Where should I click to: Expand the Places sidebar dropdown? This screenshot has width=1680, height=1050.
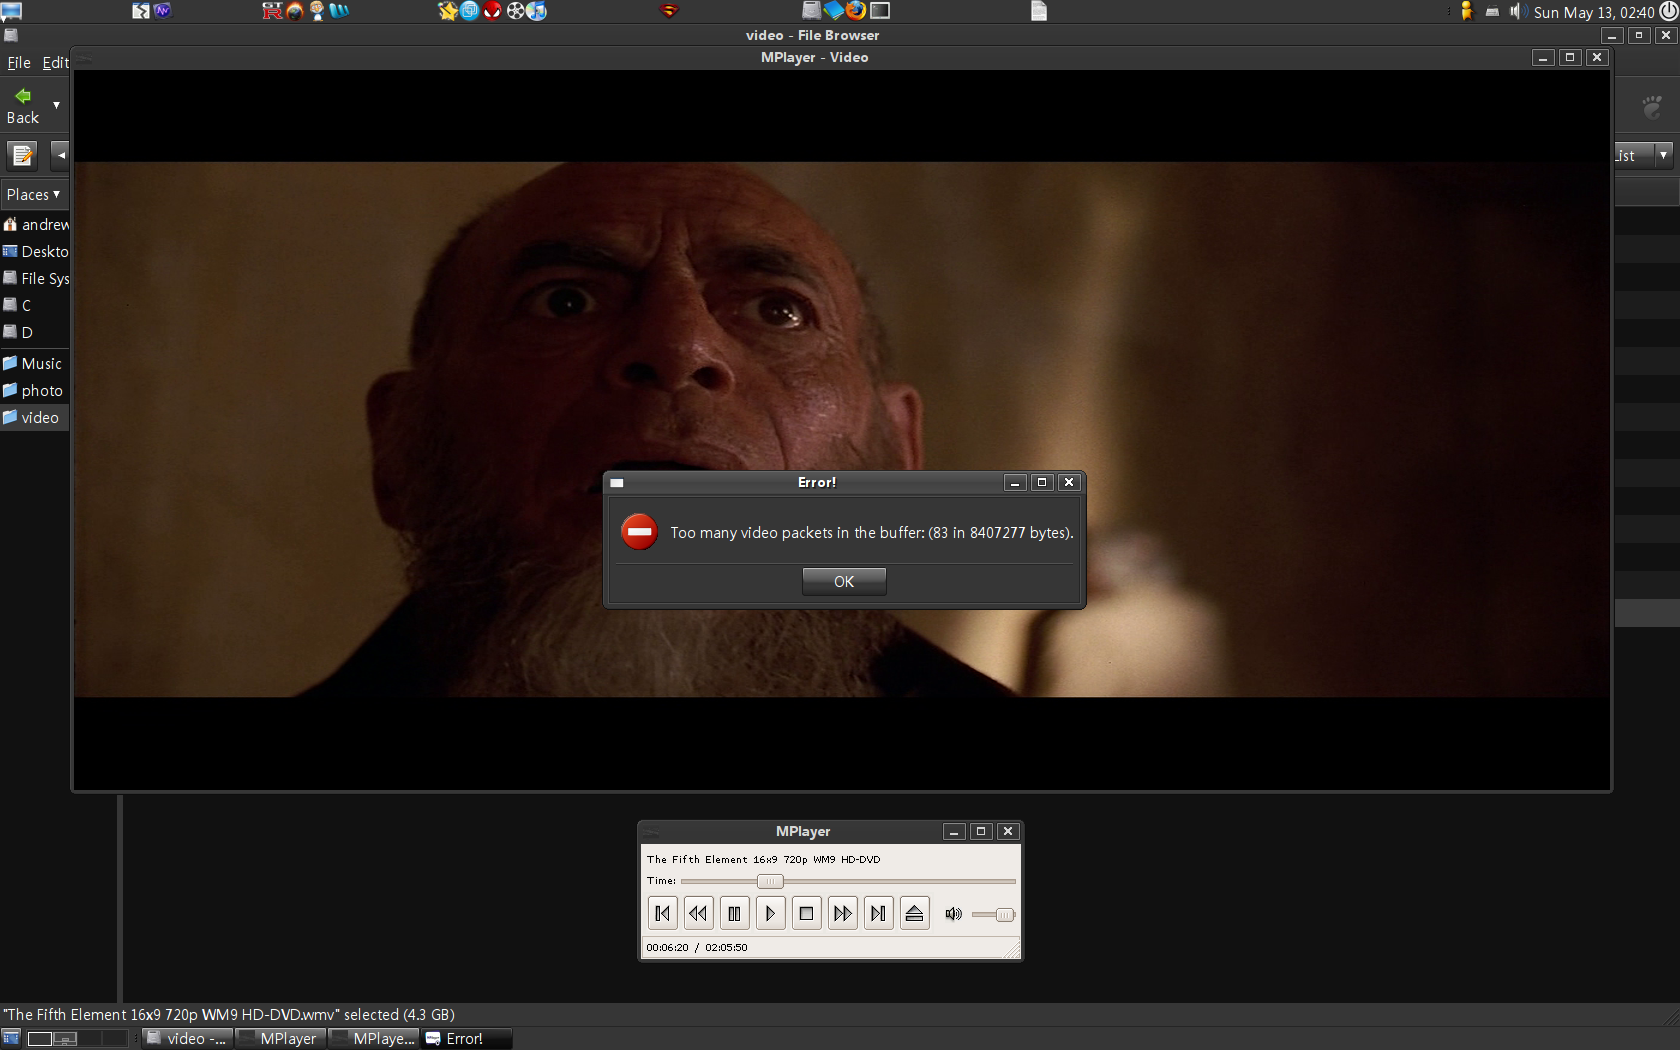click(33, 195)
